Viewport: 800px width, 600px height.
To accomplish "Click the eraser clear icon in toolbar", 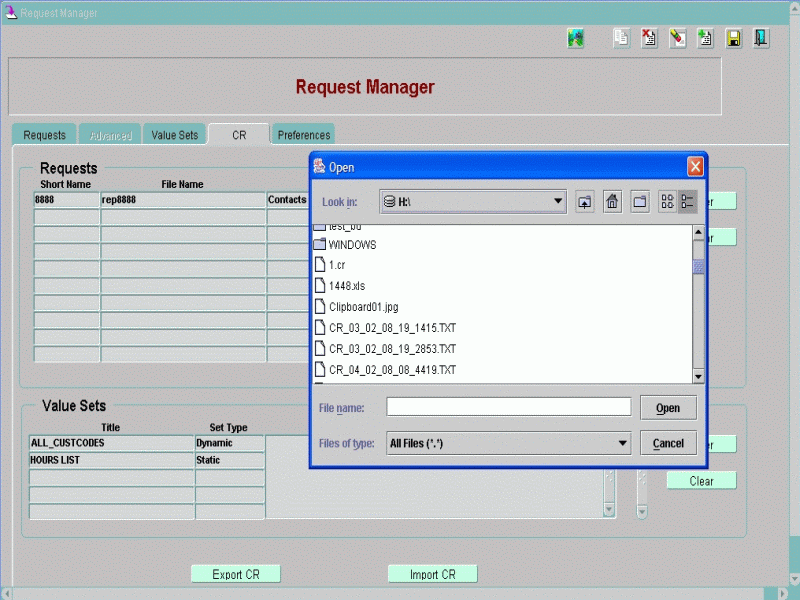I will 677,39.
